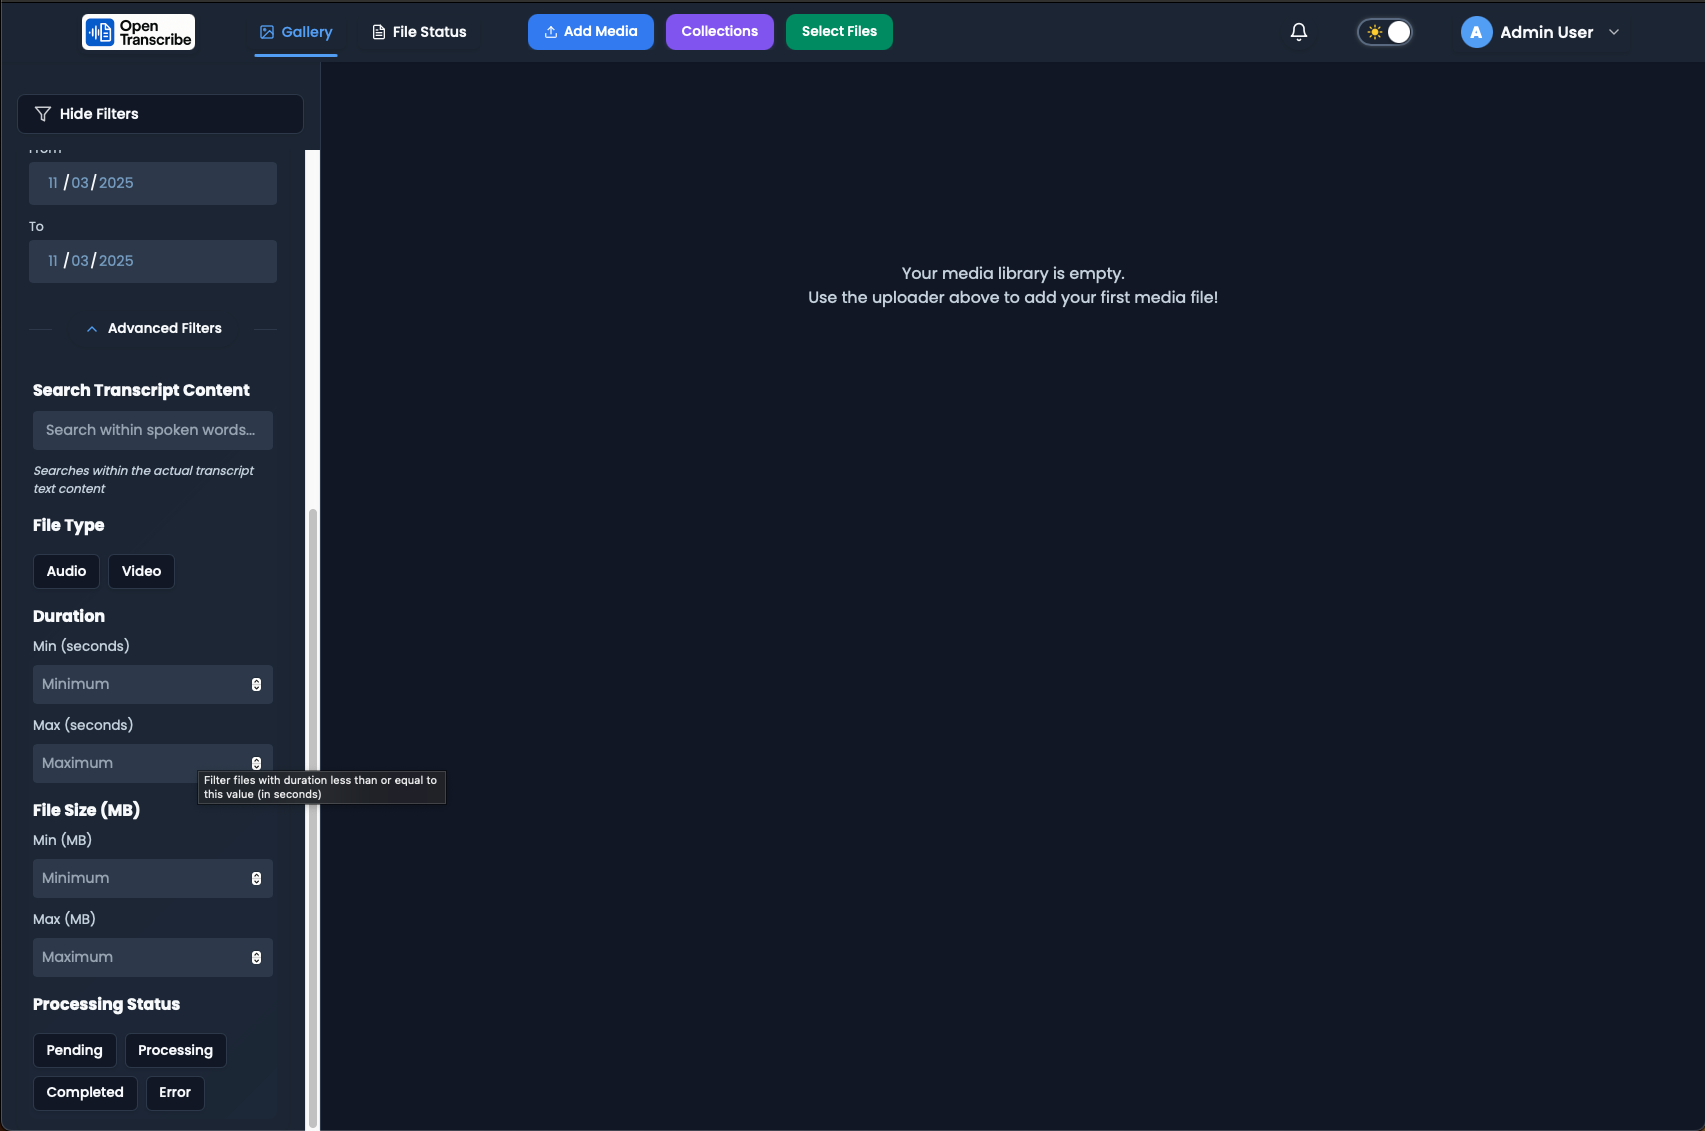
Task: Toggle the light/dark theme switch
Action: tap(1385, 32)
